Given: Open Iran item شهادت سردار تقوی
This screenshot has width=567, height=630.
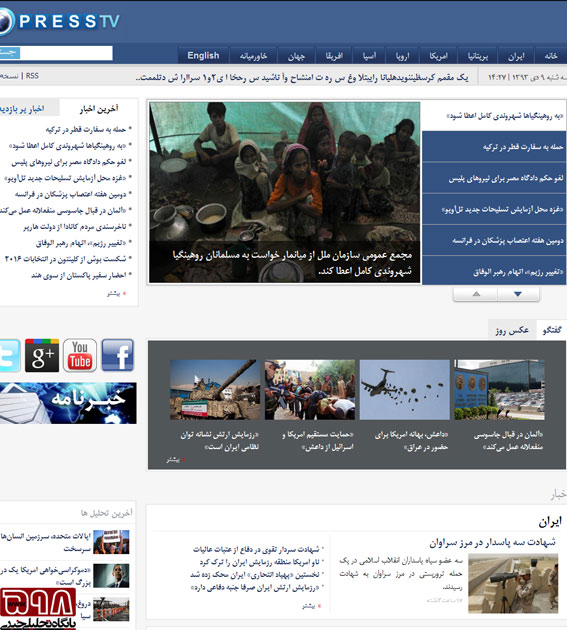Looking at the screenshot, I should (x=256, y=549).
